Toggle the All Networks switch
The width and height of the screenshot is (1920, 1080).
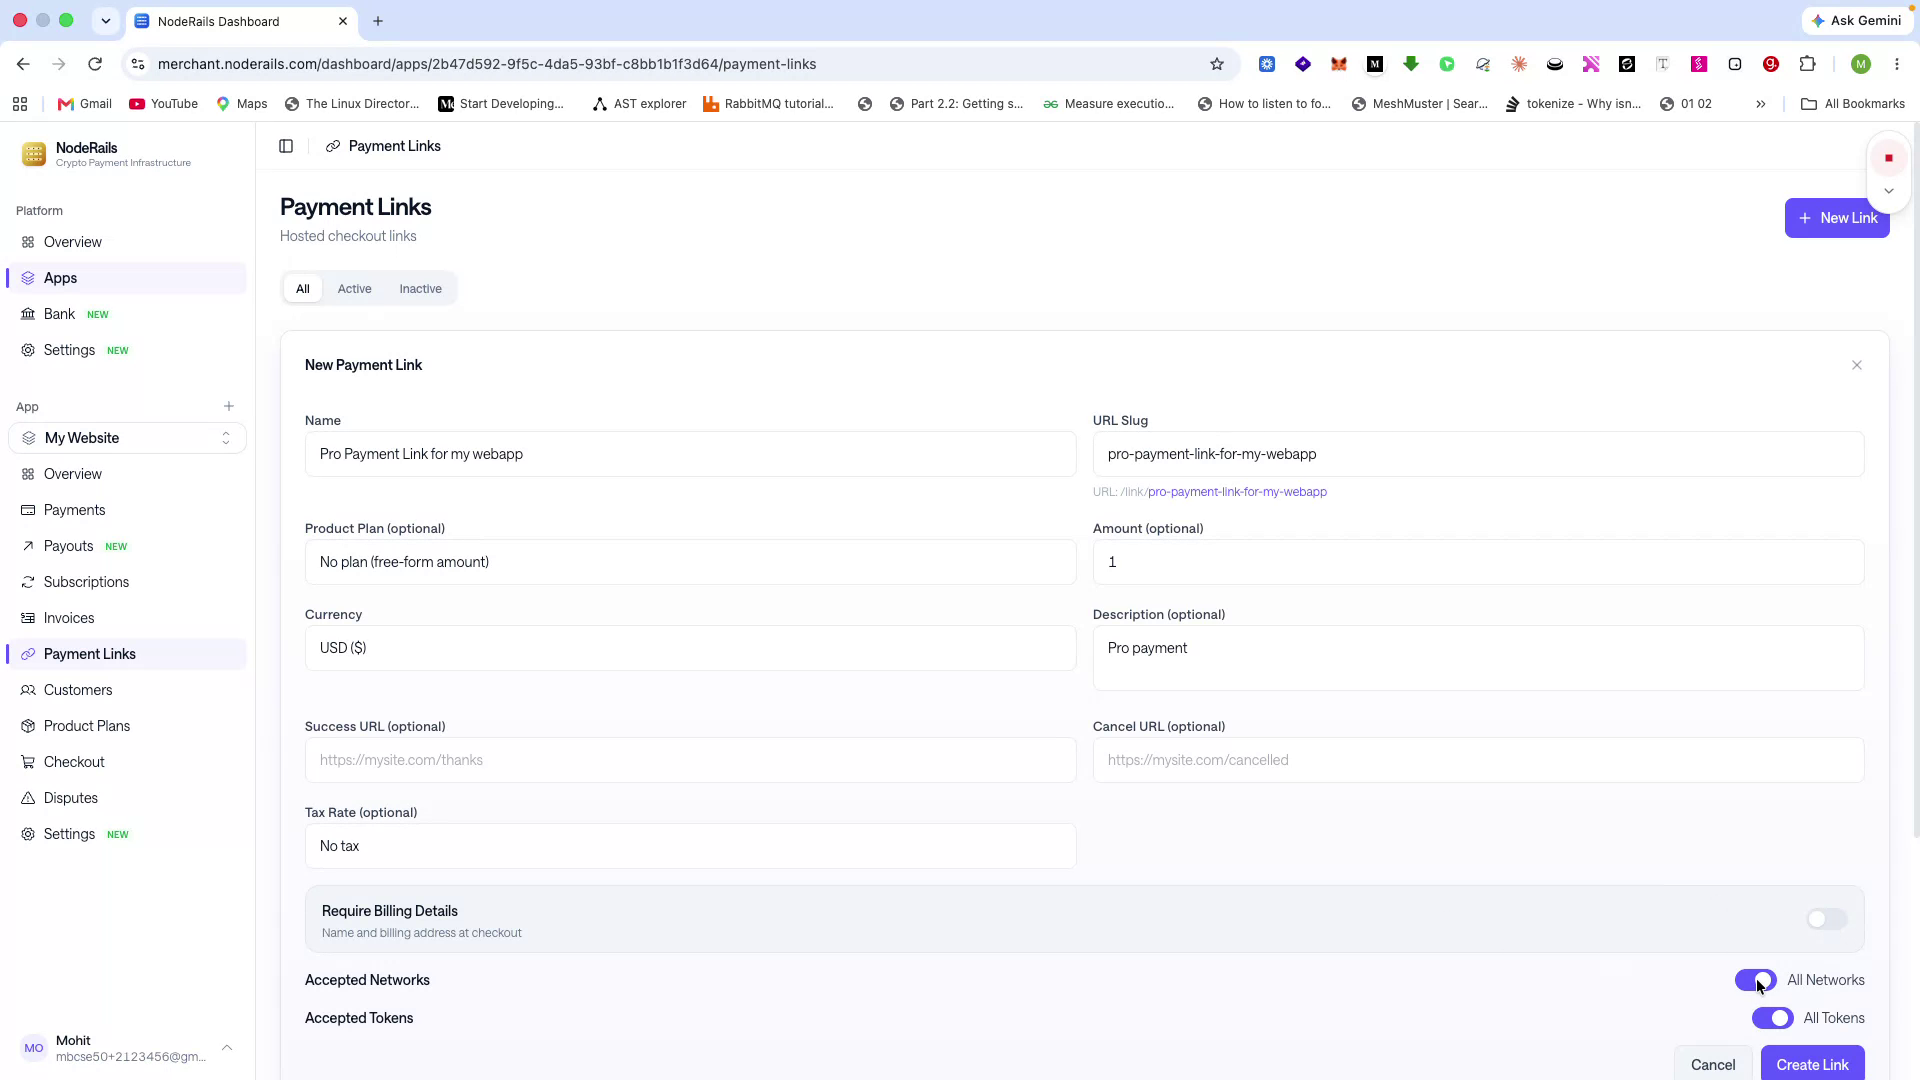click(1756, 980)
